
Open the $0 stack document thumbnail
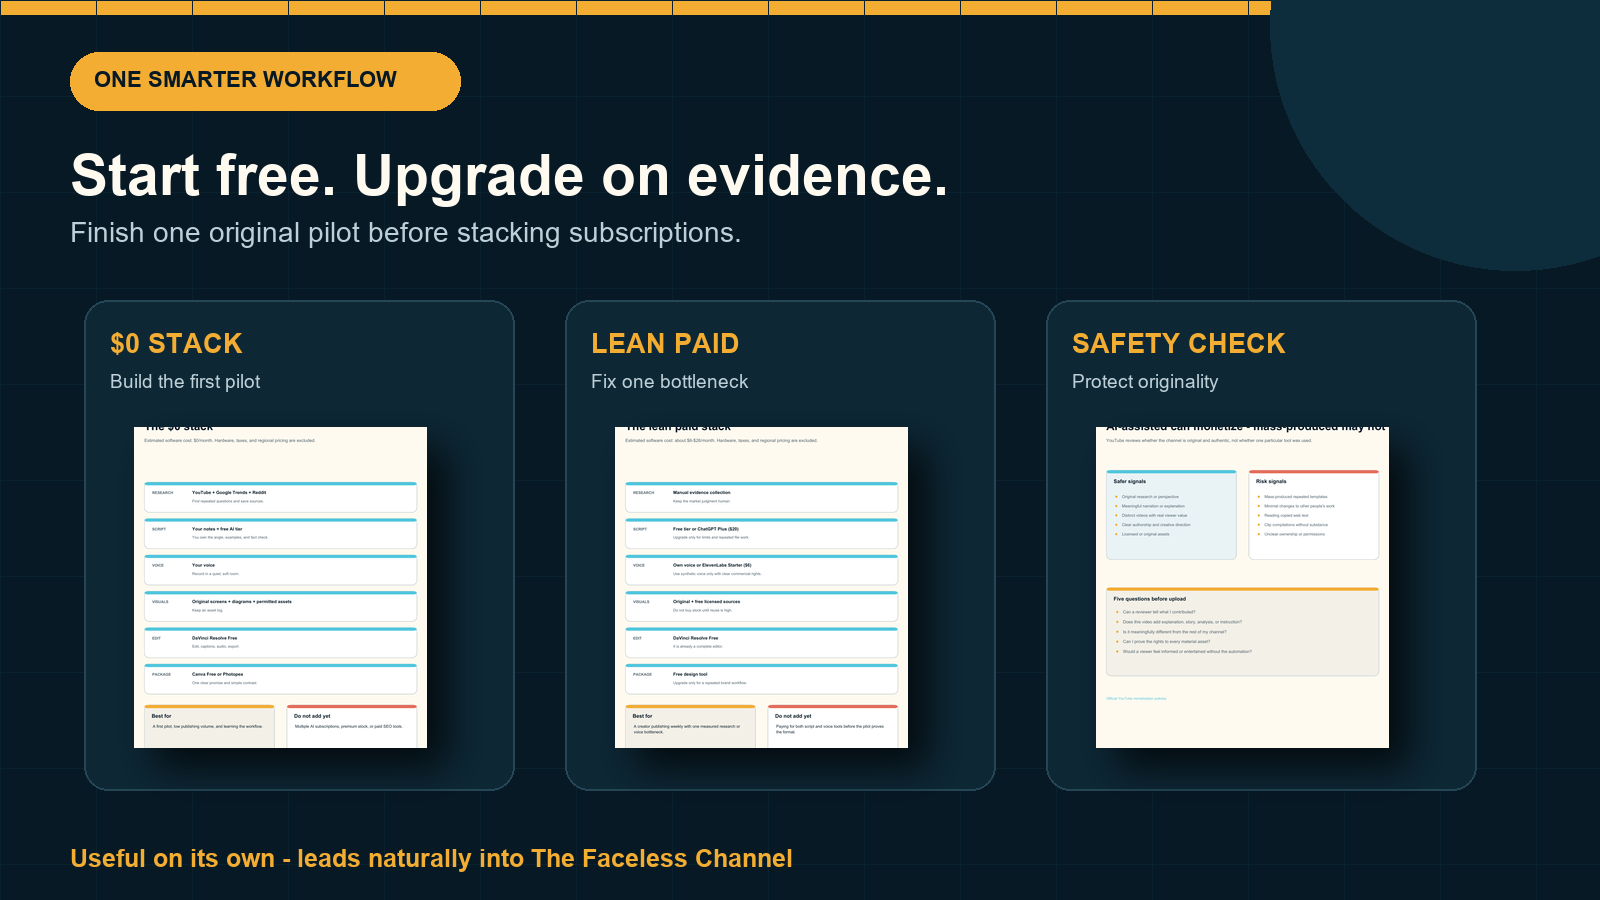tap(280, 587)
